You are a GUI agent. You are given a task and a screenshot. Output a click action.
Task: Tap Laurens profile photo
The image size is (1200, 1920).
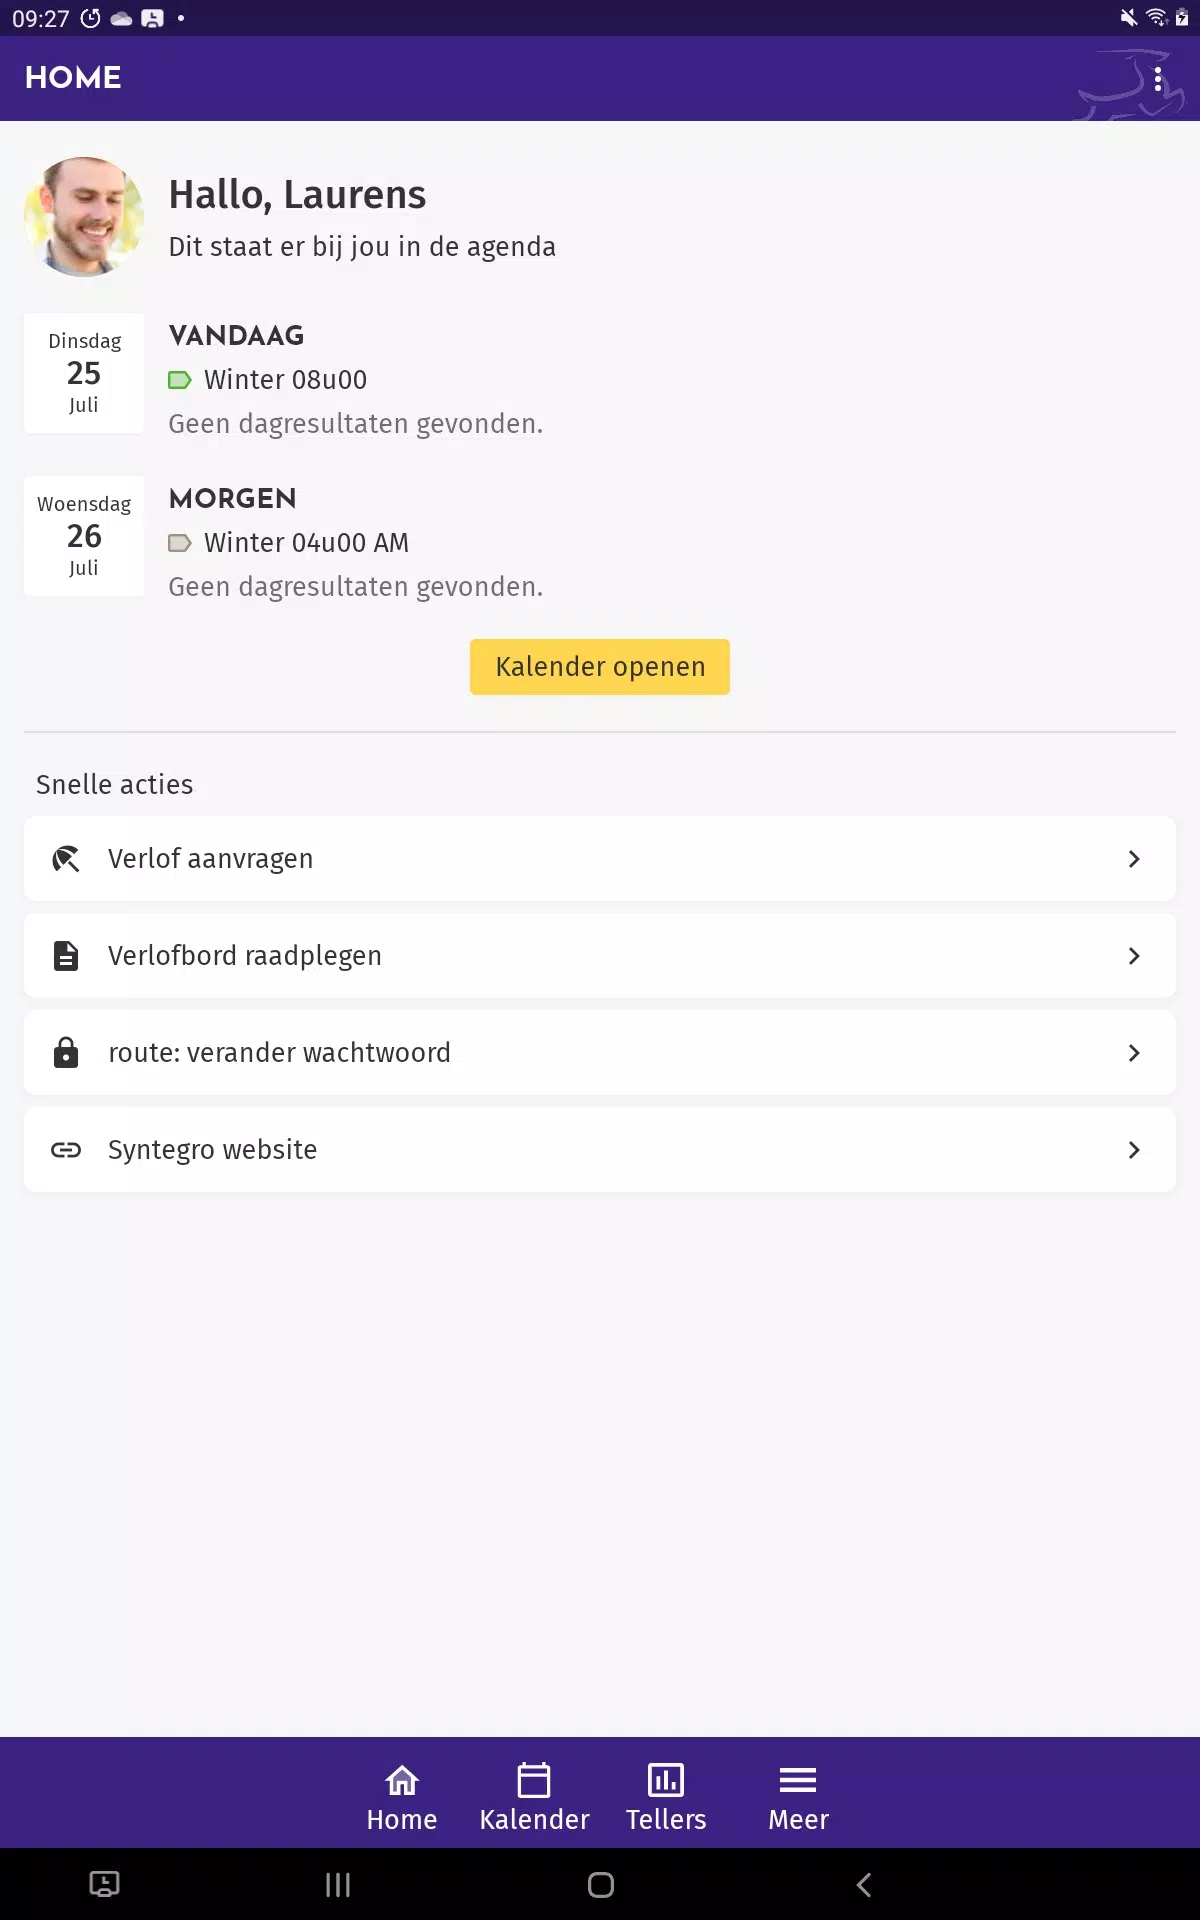[x=84, y=216]
